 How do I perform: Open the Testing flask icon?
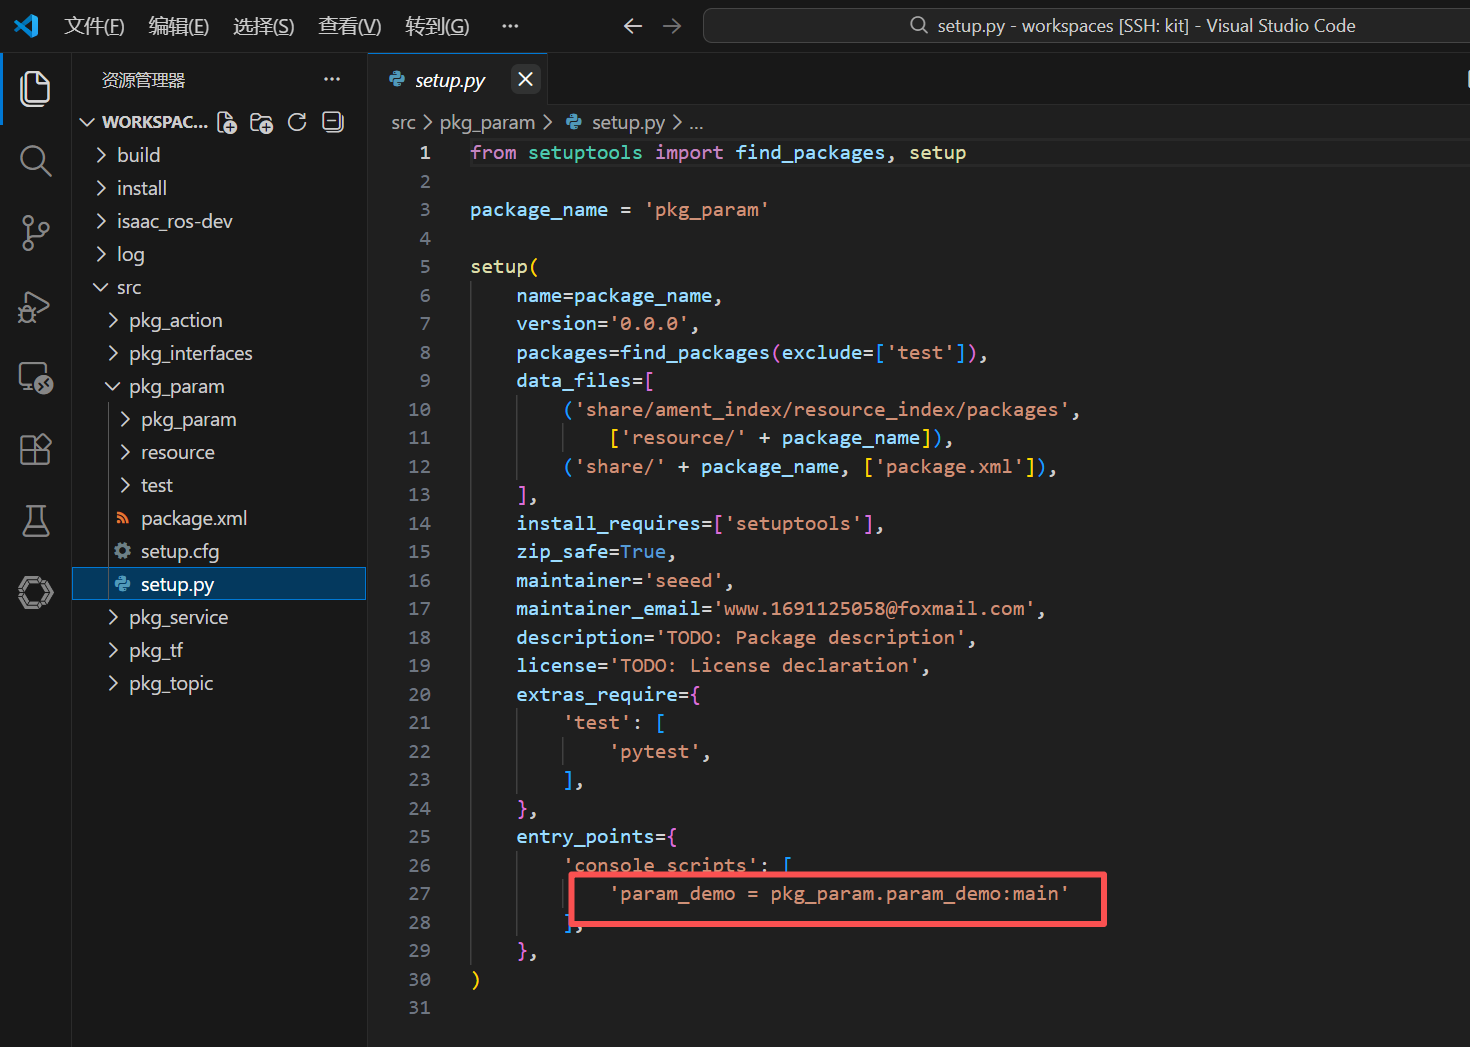[x=35, y=521]
